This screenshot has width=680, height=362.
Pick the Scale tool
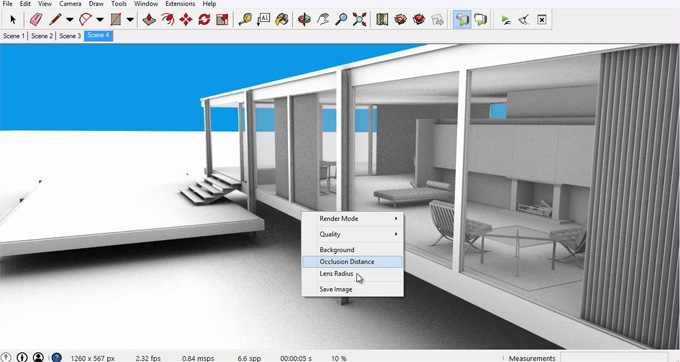(222, 20)
